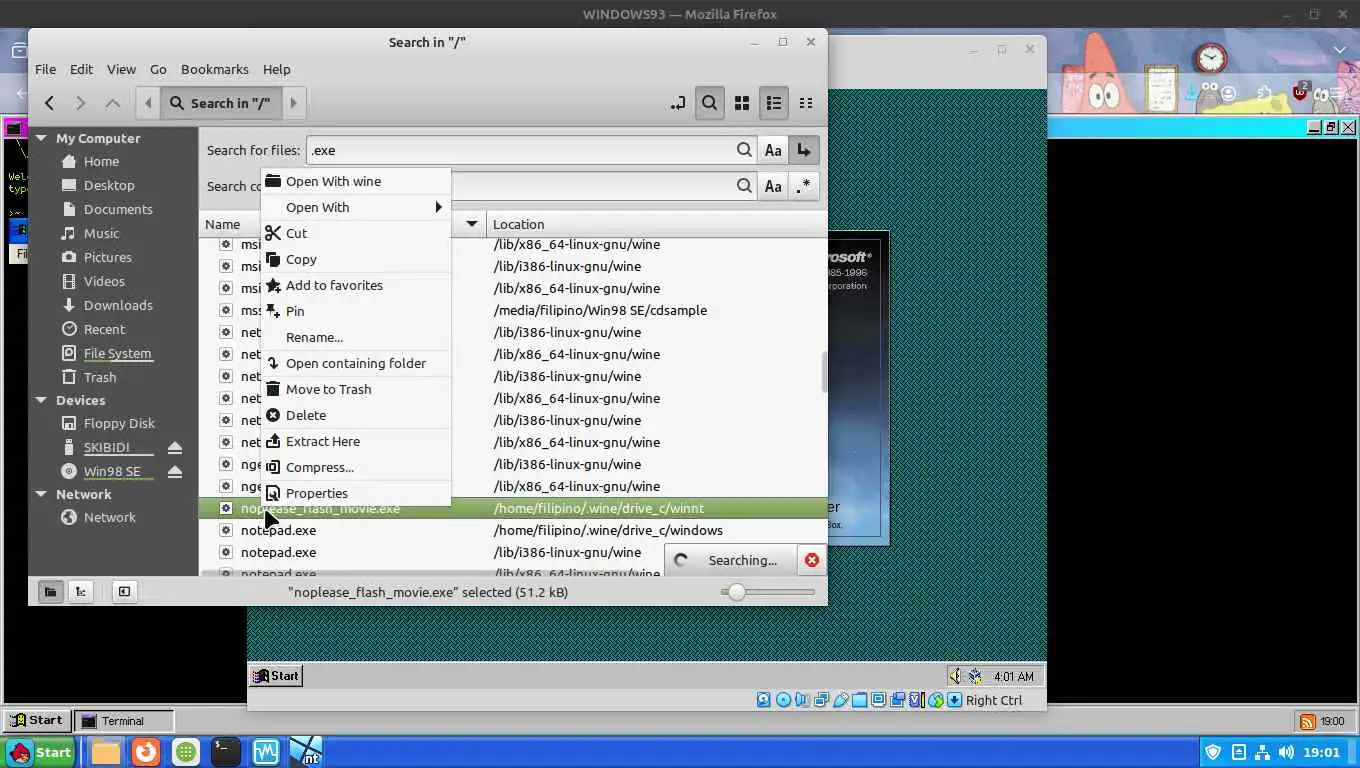This screenshot has height=768, width=1360.
Task: Click the Search in "/" path button
Action: pos(220,103)
